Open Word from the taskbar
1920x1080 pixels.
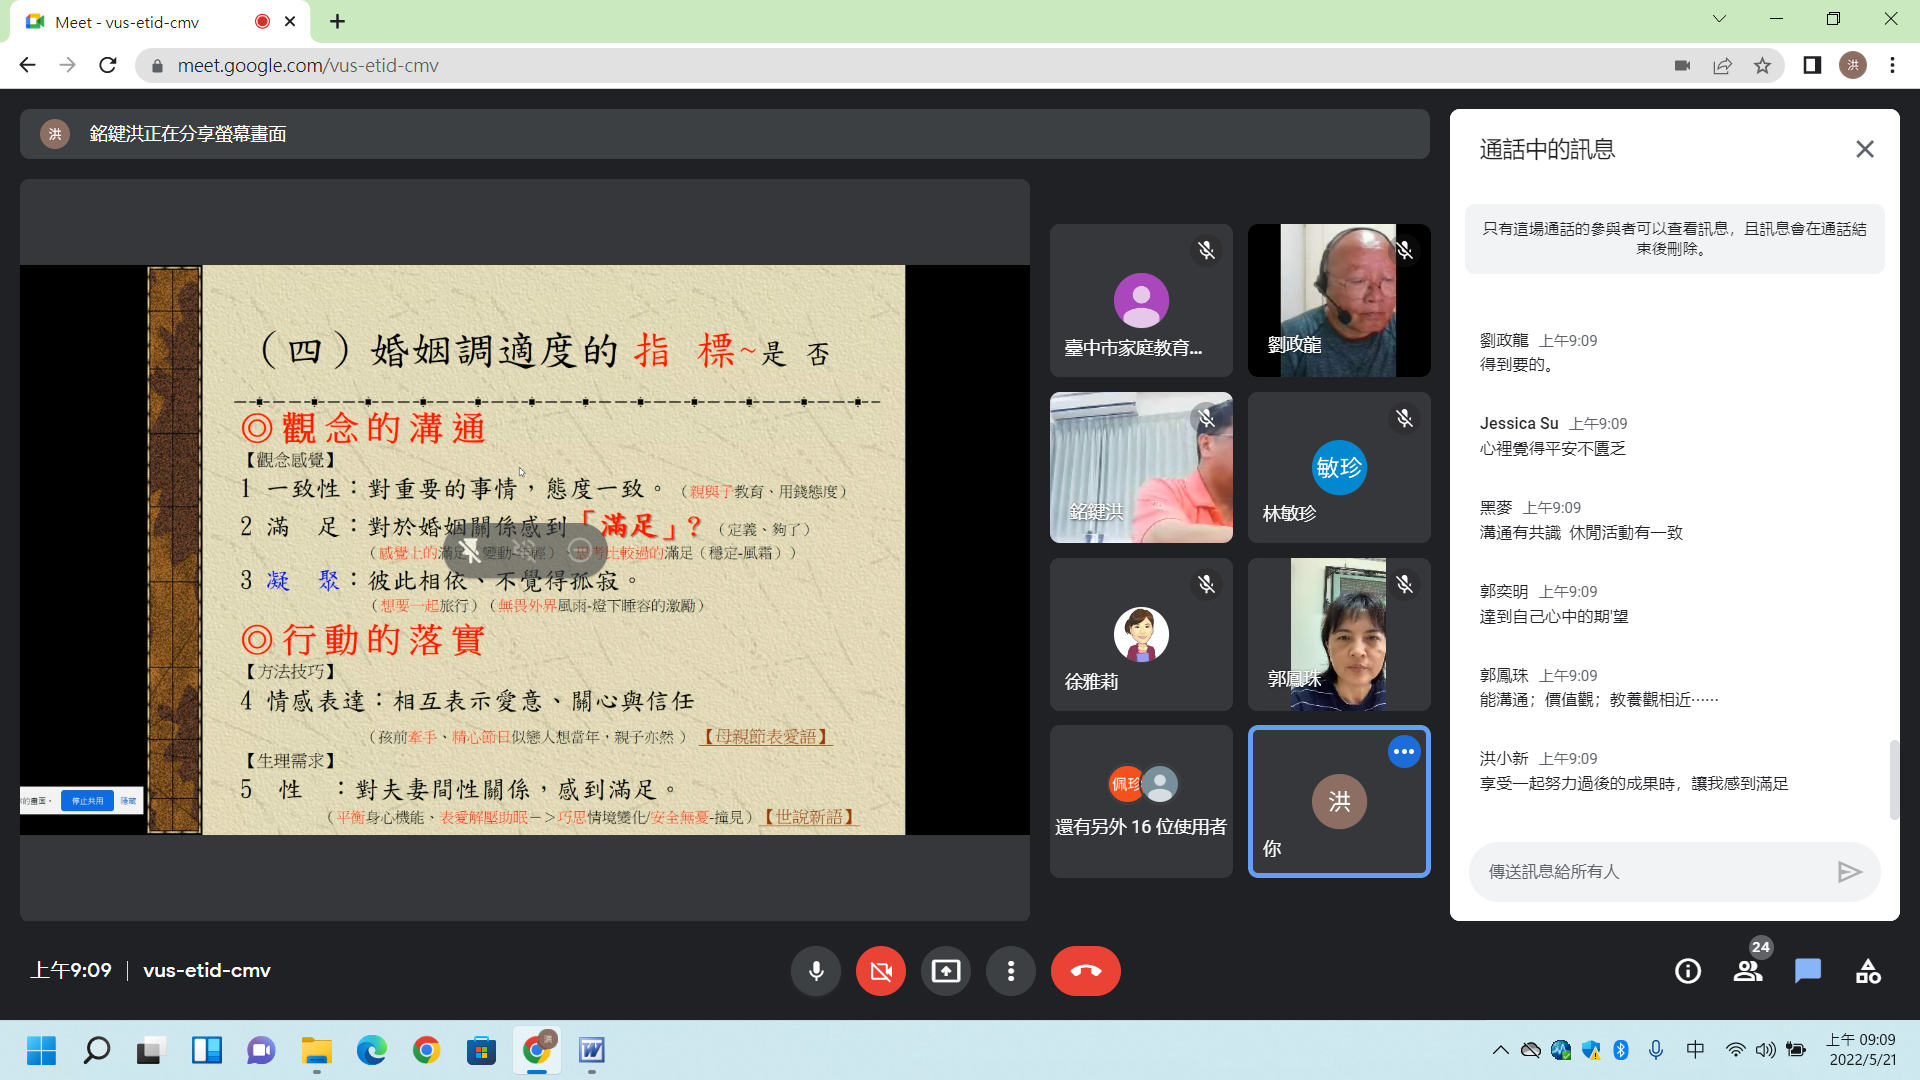[x=591, y=1050]
